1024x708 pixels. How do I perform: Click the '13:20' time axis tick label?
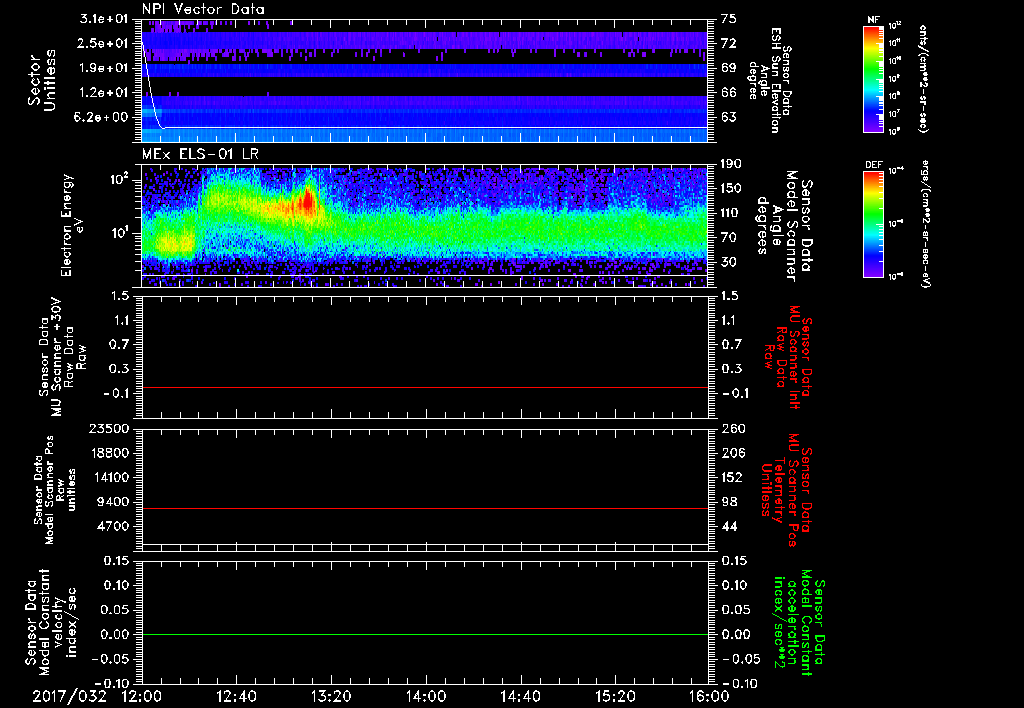[331, 696]
